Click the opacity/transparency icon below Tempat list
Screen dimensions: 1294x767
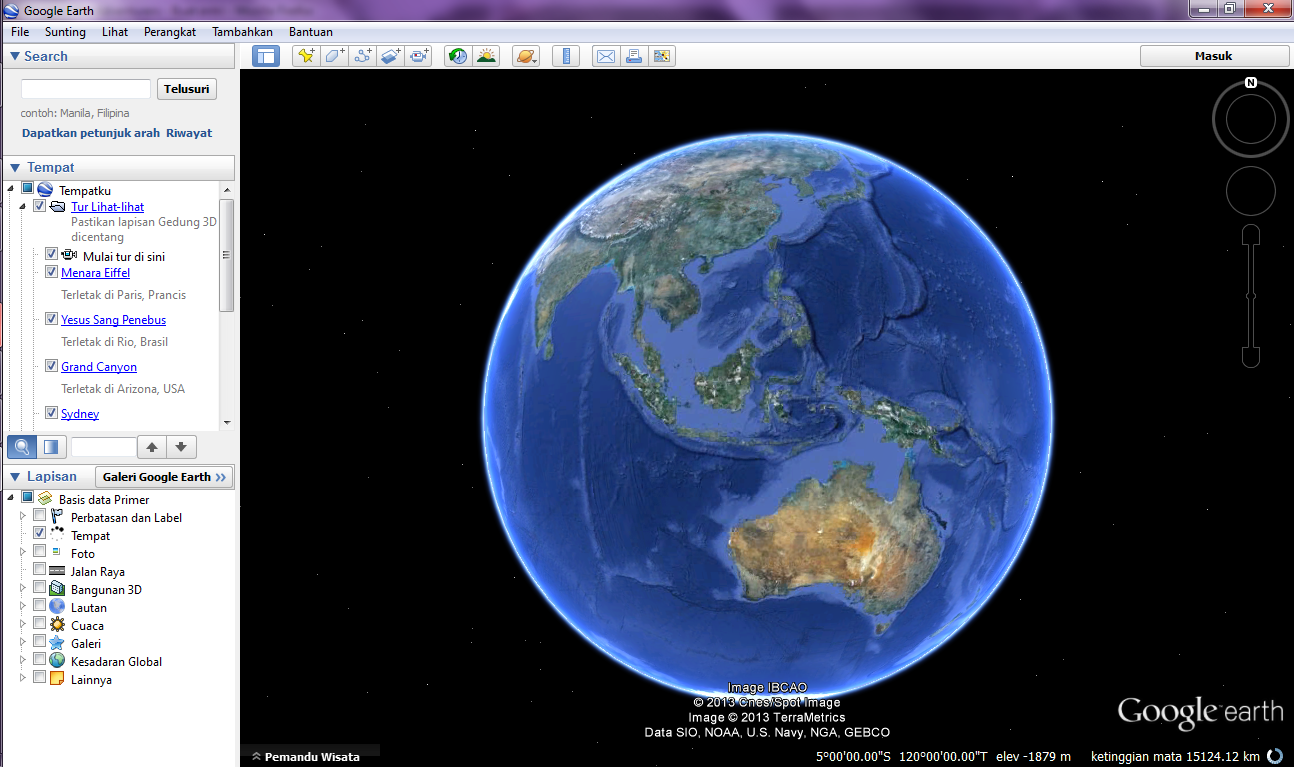click(50, 447)
